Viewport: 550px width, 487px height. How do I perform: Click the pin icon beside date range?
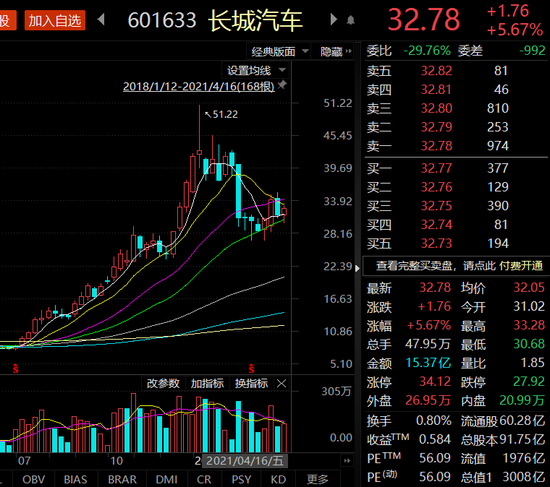(282, 85)
